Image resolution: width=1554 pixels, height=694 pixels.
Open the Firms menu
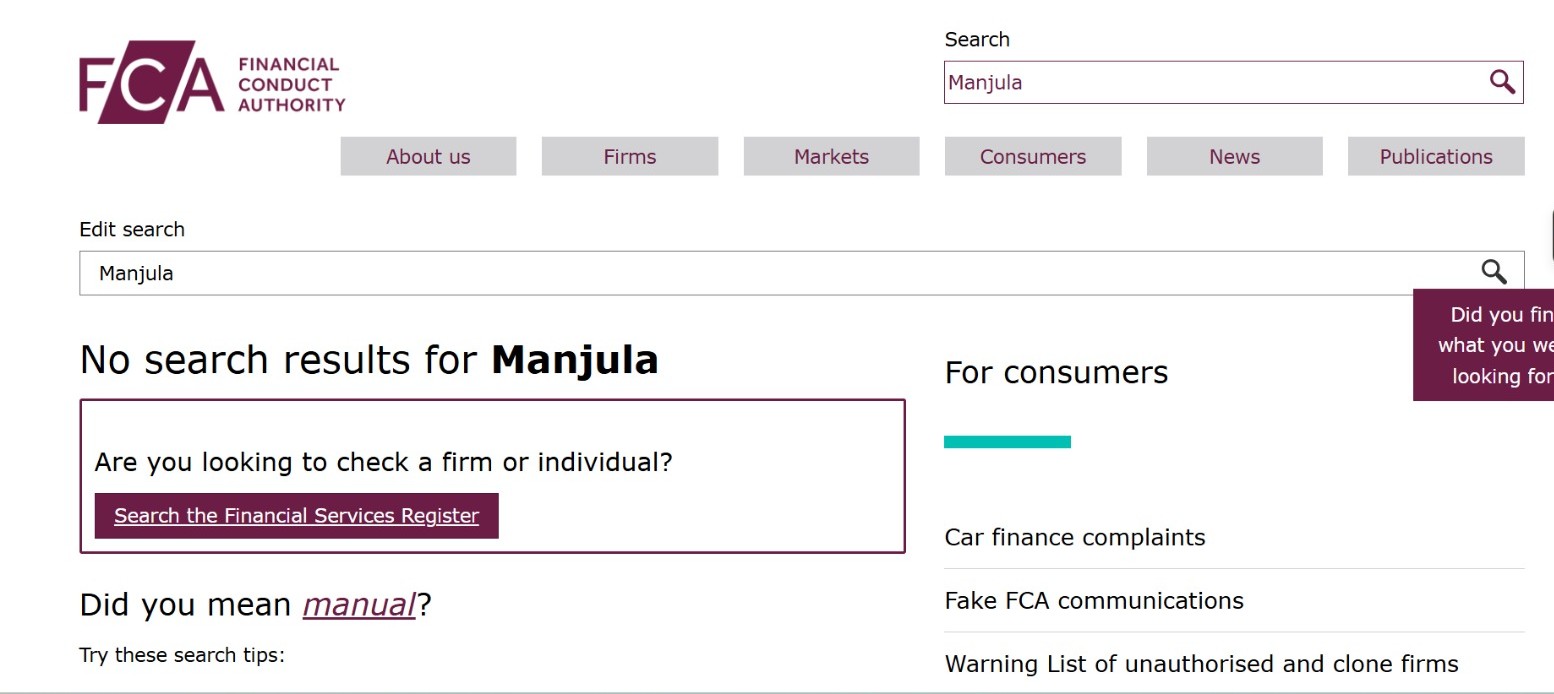630,157
